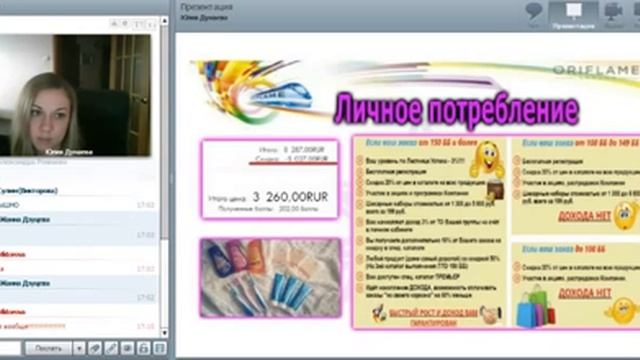The width and height of the screenshot is (640, 360).
Task: Click the scroll down arrow of chat panel
Action: pyautogui.click(x=164, y=333)
